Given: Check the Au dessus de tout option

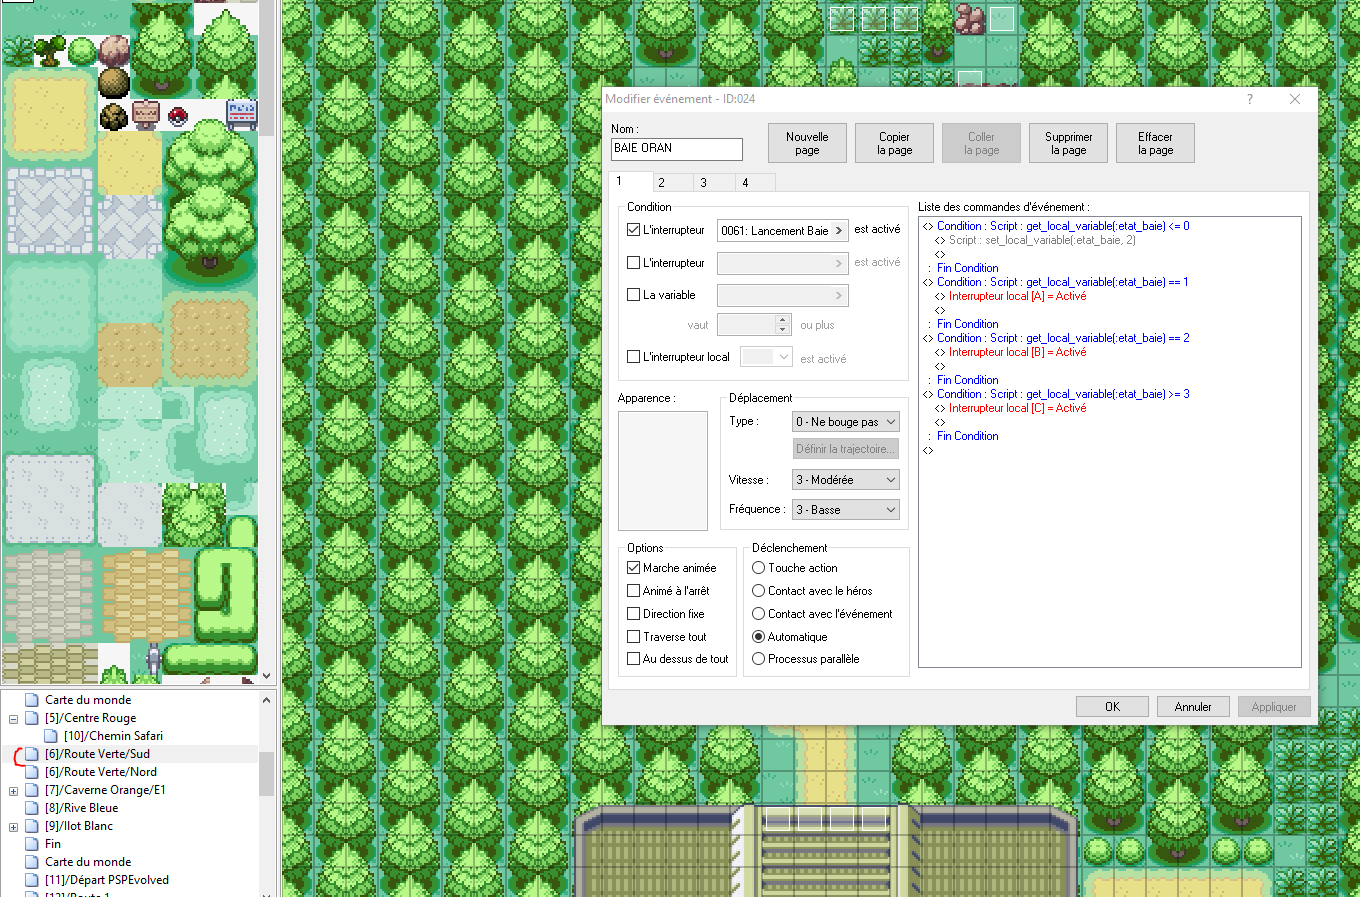Looking at the screenshot, I should tap(633, 659).
